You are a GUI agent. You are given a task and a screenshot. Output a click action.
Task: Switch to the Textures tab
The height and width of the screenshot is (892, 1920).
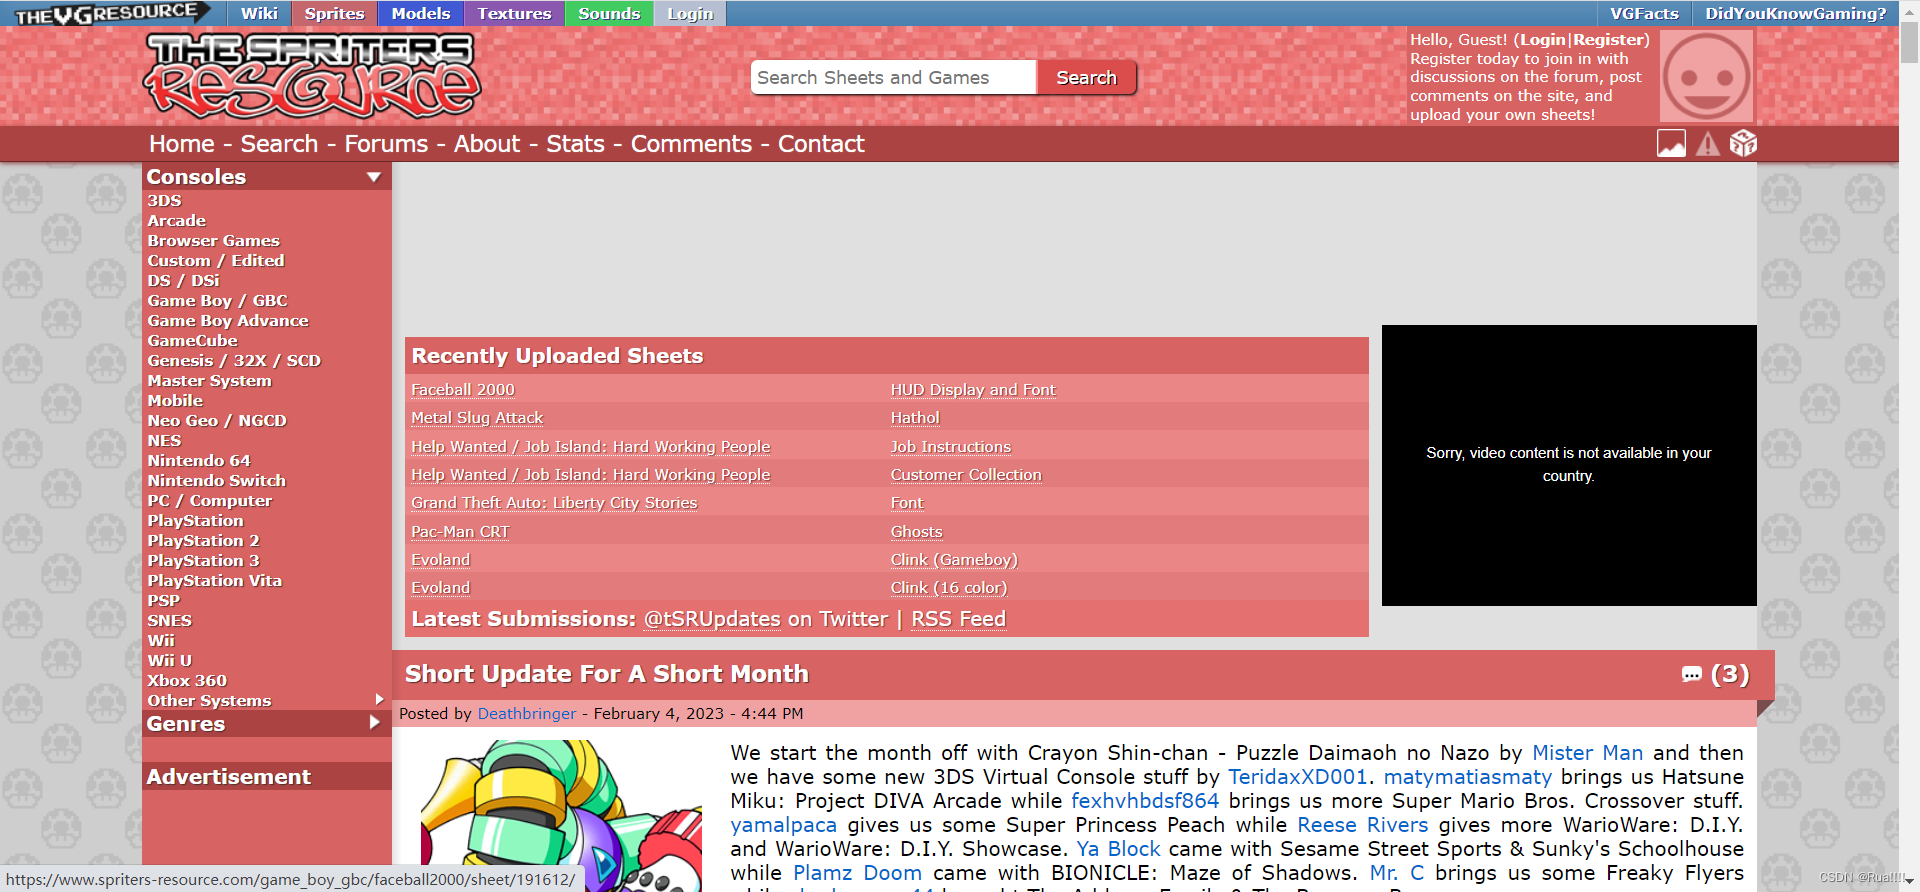(514, 13)
